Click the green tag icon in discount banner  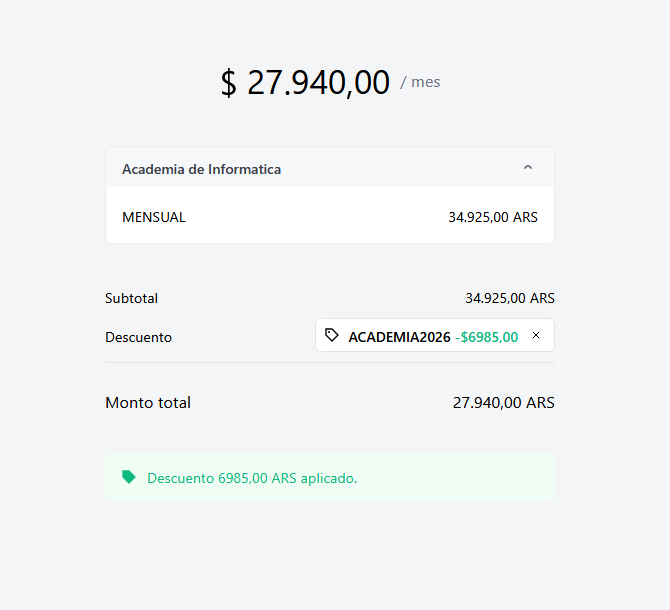[129, 477]
